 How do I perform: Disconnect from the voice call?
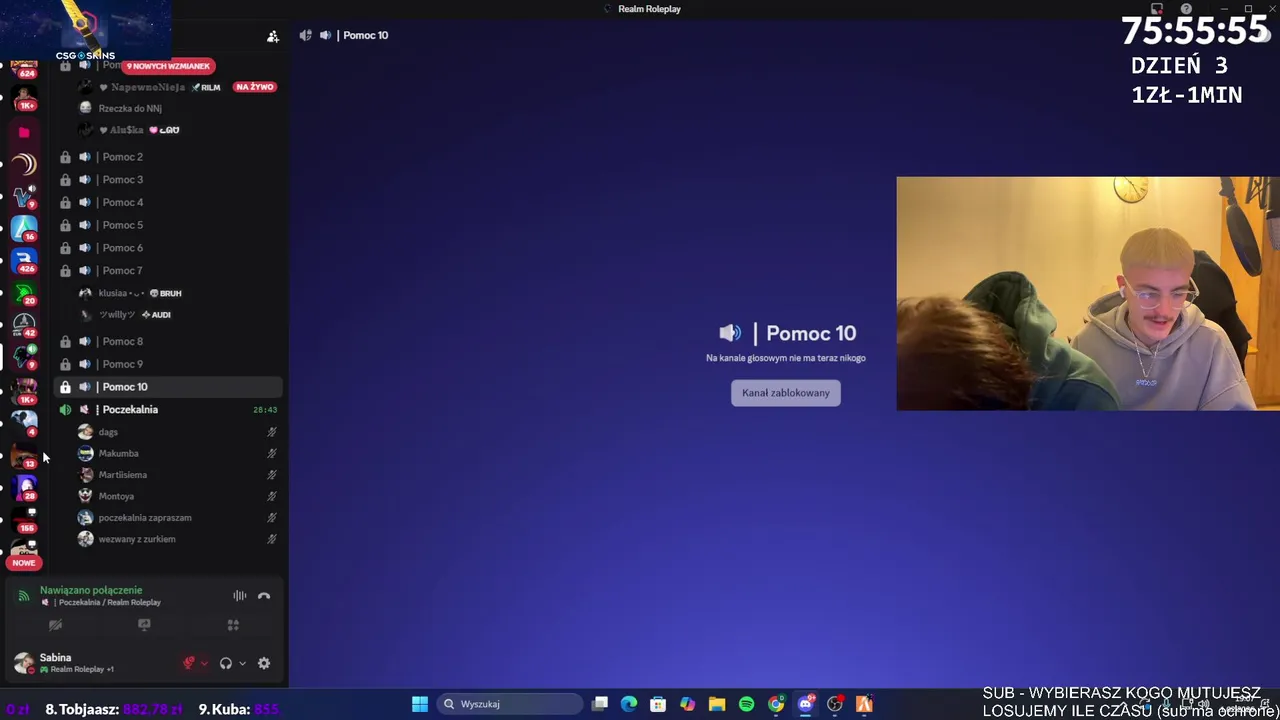coord(264,596)
